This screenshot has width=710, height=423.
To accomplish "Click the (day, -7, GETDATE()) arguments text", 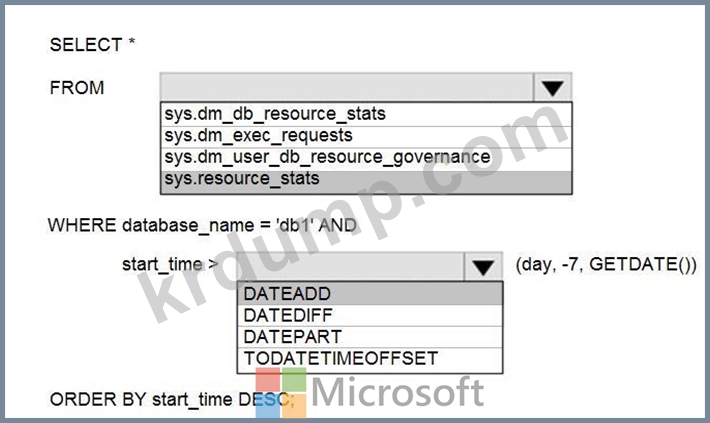I will 605,265.
